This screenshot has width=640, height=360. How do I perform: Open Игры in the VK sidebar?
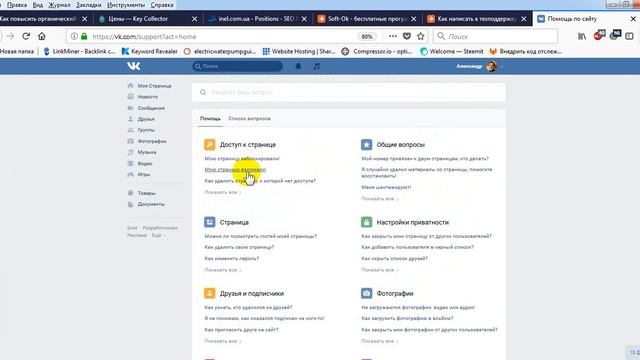(x=139, y=174)
